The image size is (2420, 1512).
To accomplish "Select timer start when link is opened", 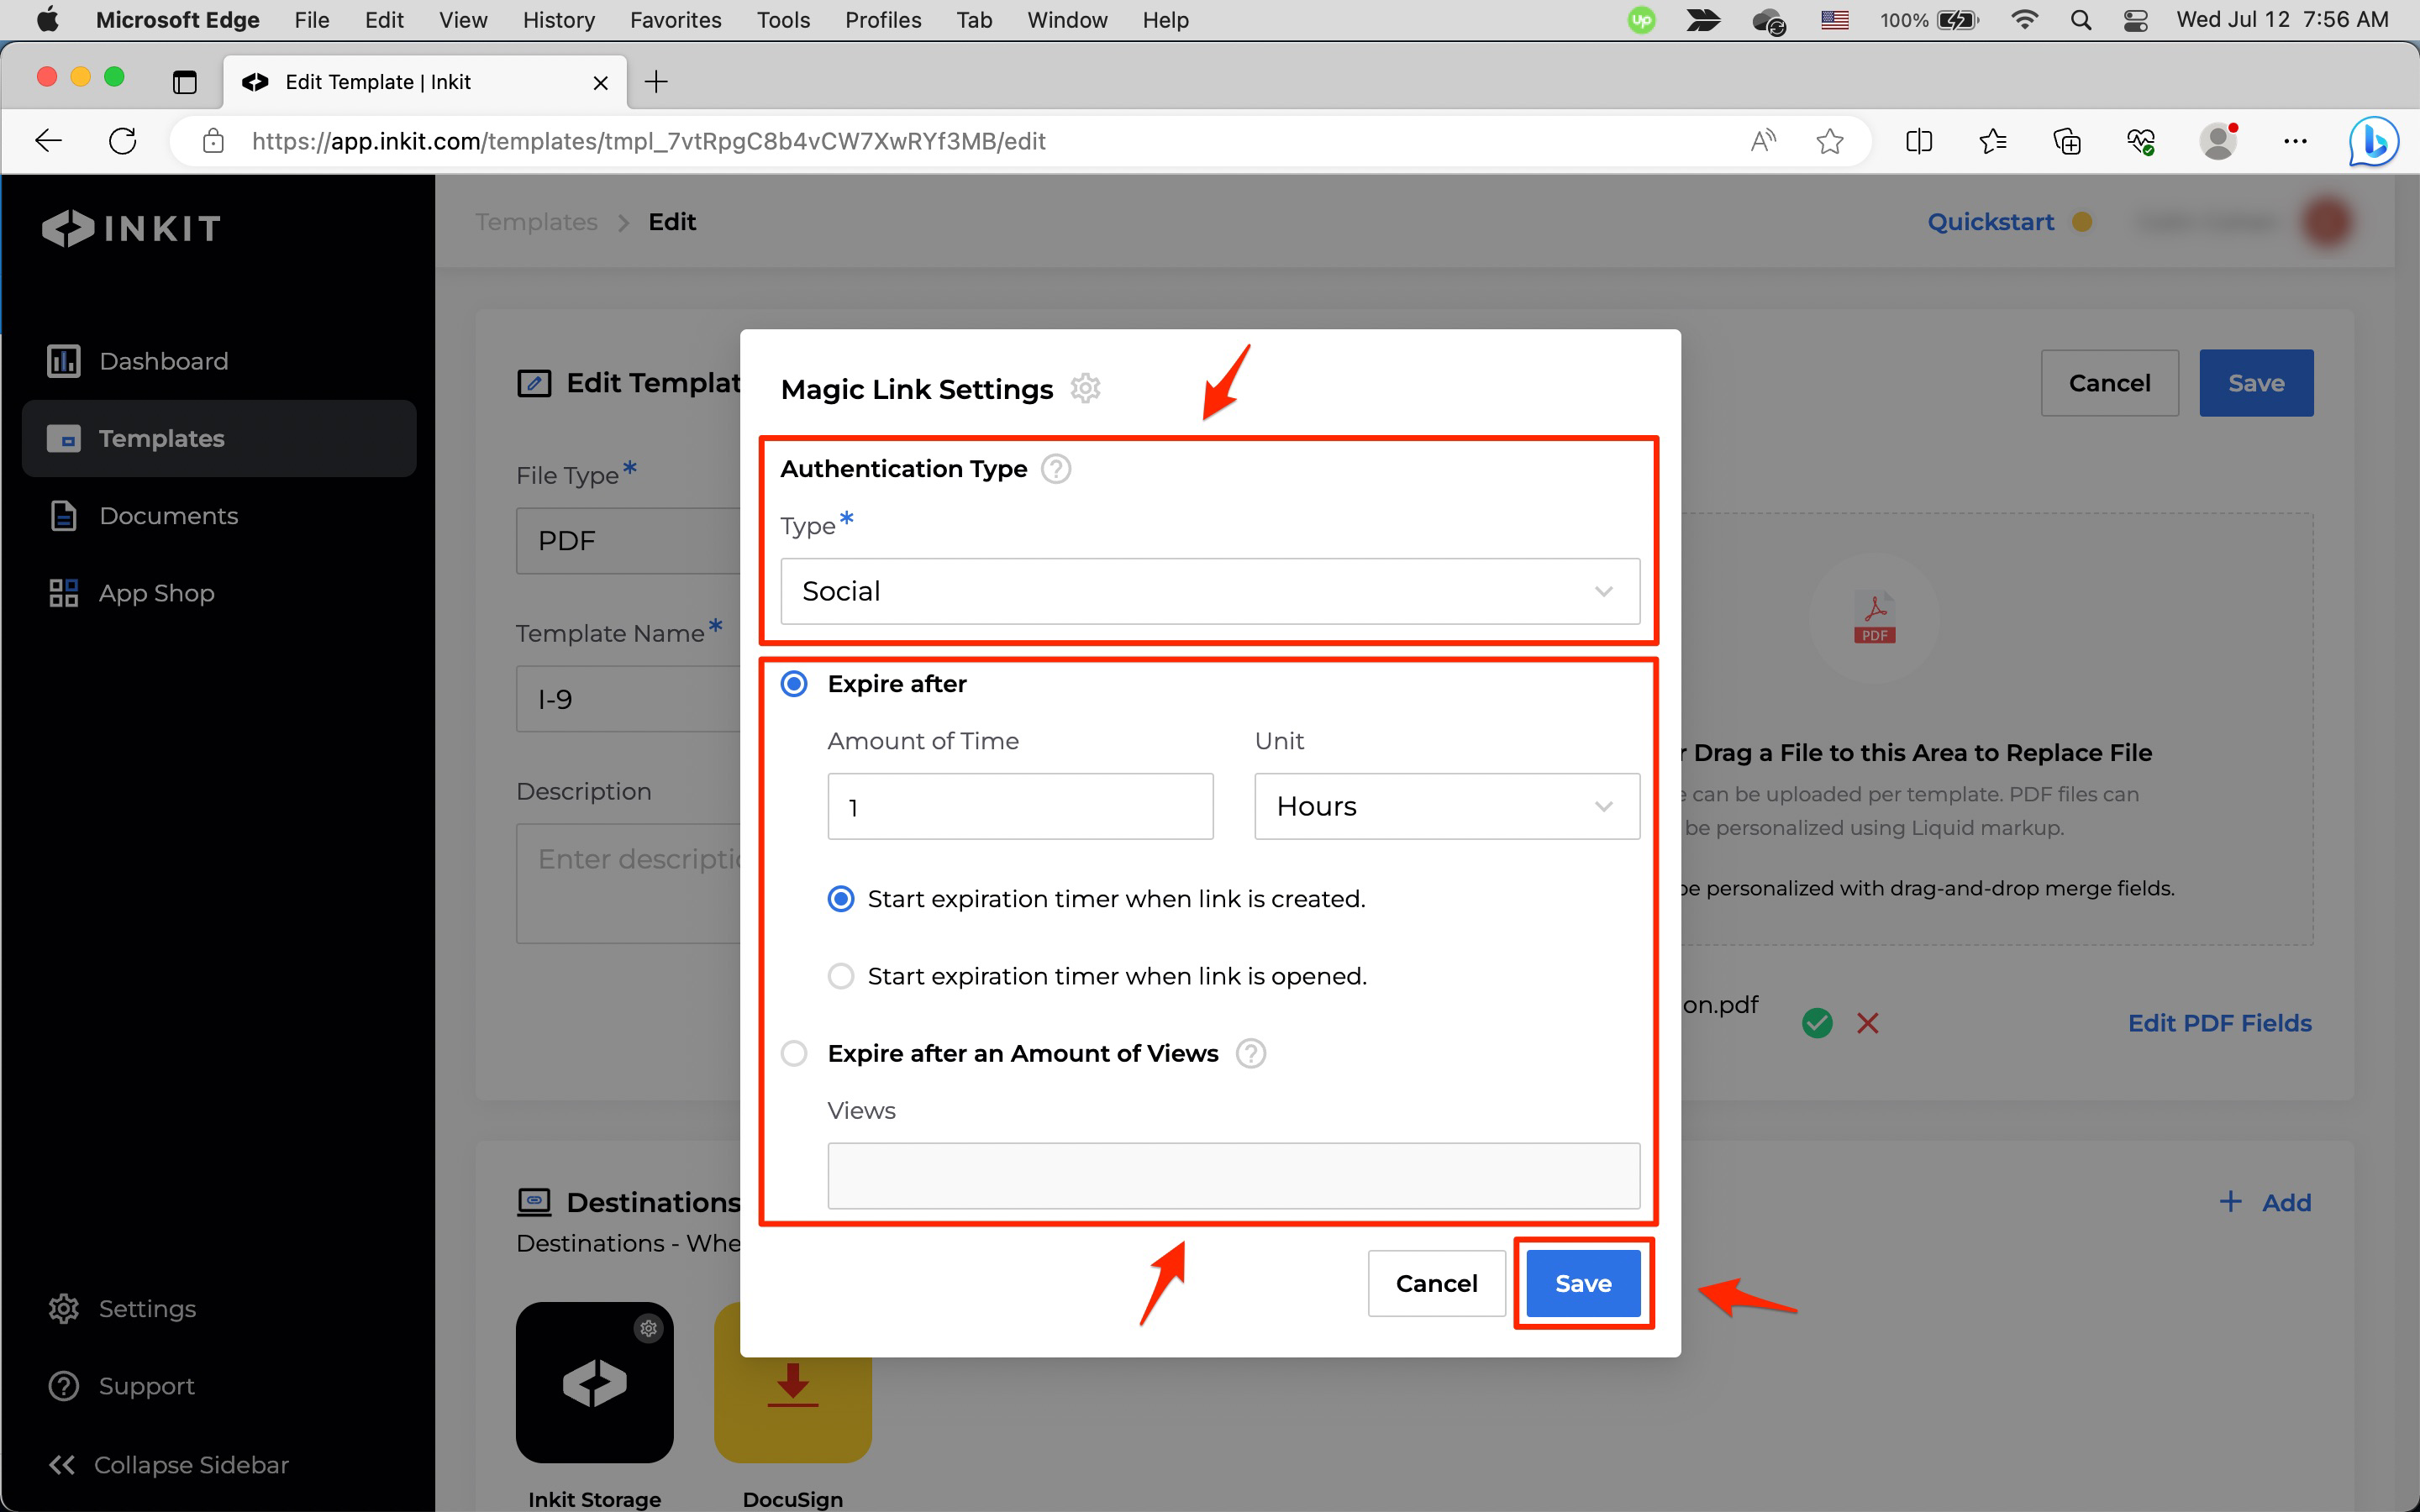I will tap(841, 976).
